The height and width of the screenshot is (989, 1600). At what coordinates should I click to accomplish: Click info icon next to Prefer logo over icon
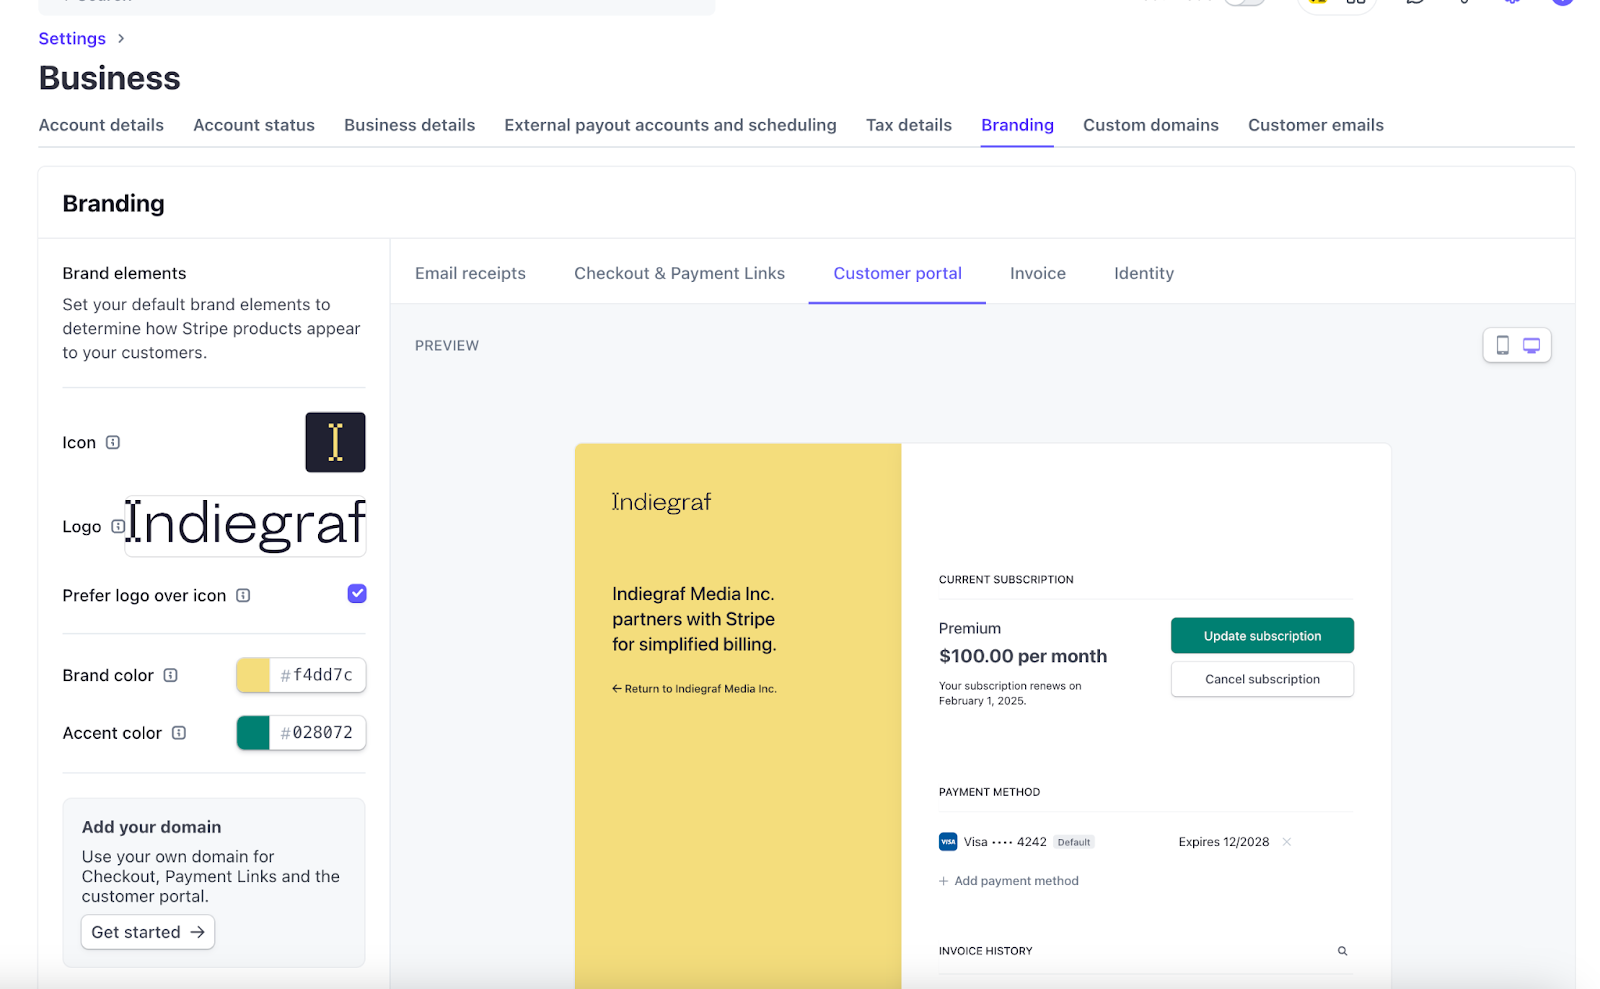[x=243, y=596]
